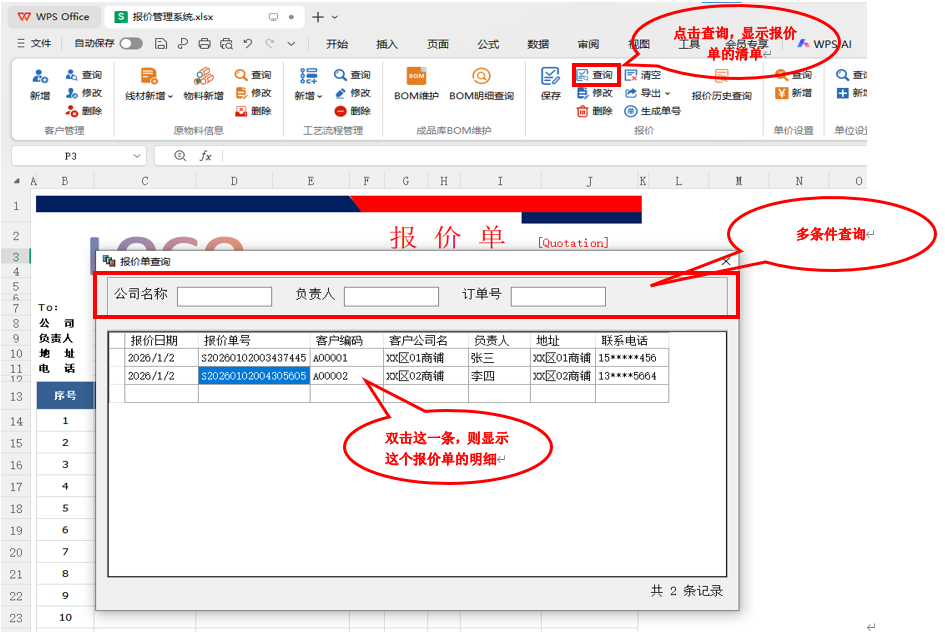Click the 李四 cell in results
The image size is (945, 632).
click(x=499, y=376)
